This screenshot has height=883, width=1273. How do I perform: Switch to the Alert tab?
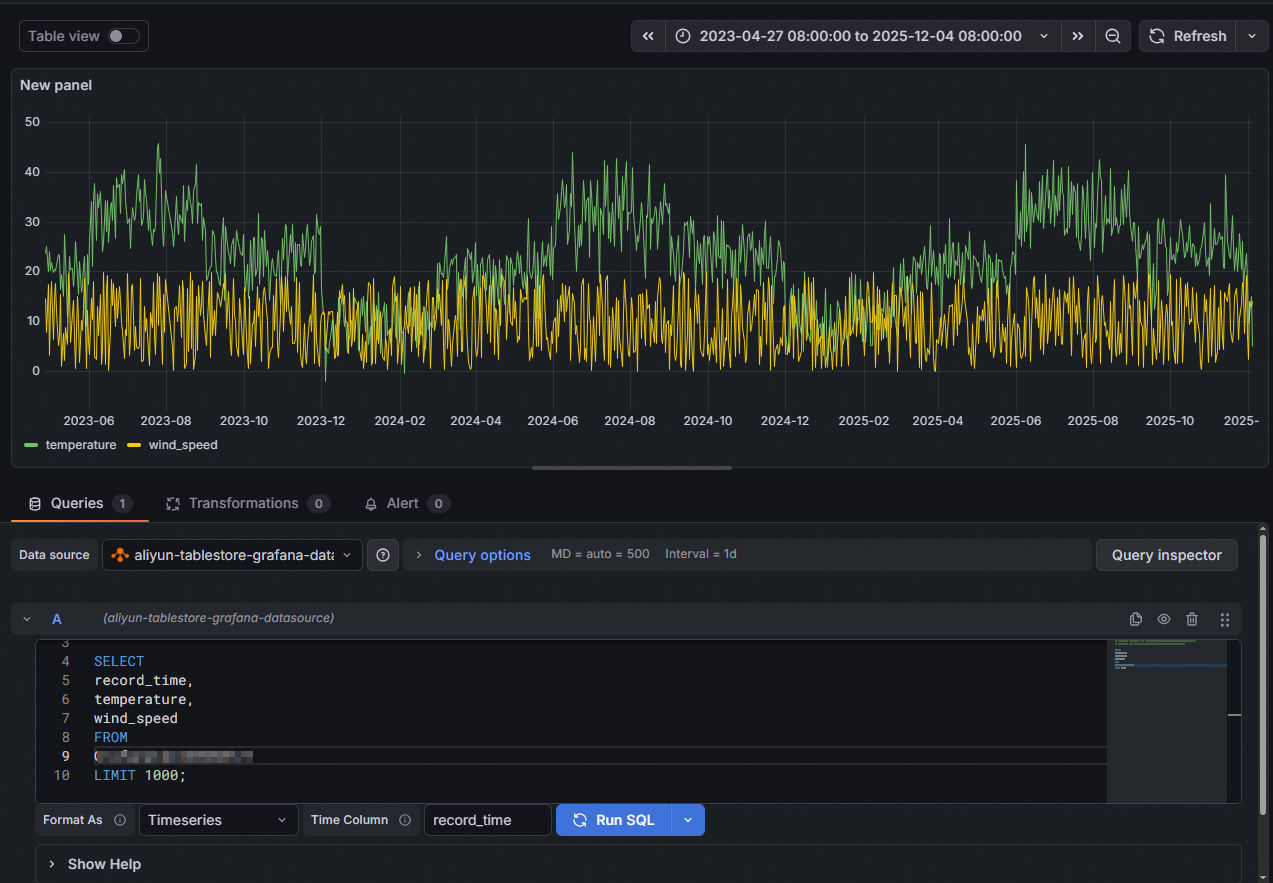407,503
